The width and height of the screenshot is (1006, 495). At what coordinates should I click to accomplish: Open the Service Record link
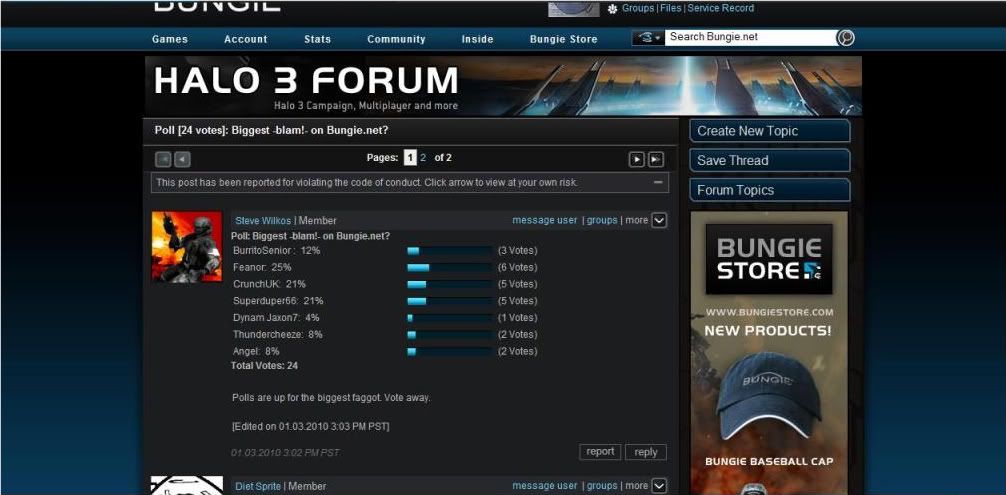[x=721, y=8]
